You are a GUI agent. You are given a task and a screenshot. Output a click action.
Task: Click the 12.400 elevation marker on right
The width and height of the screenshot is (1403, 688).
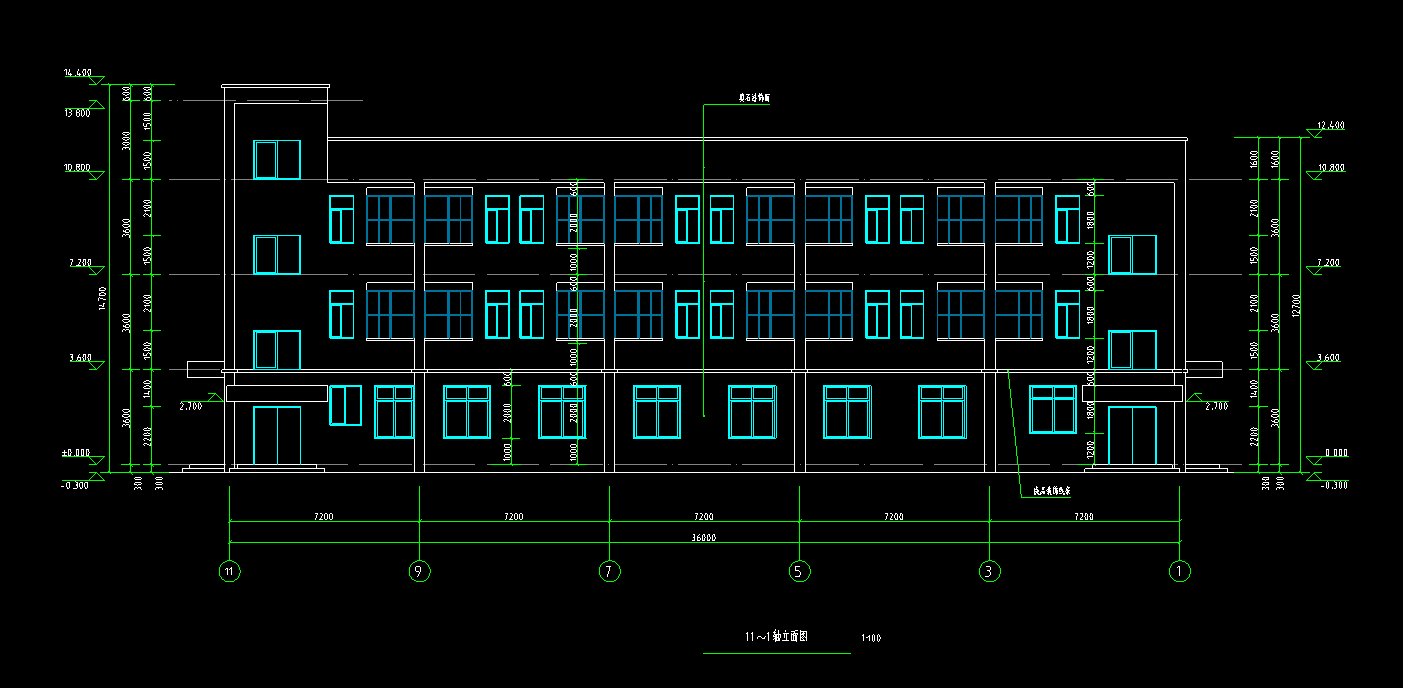(x=1330, y=126)
